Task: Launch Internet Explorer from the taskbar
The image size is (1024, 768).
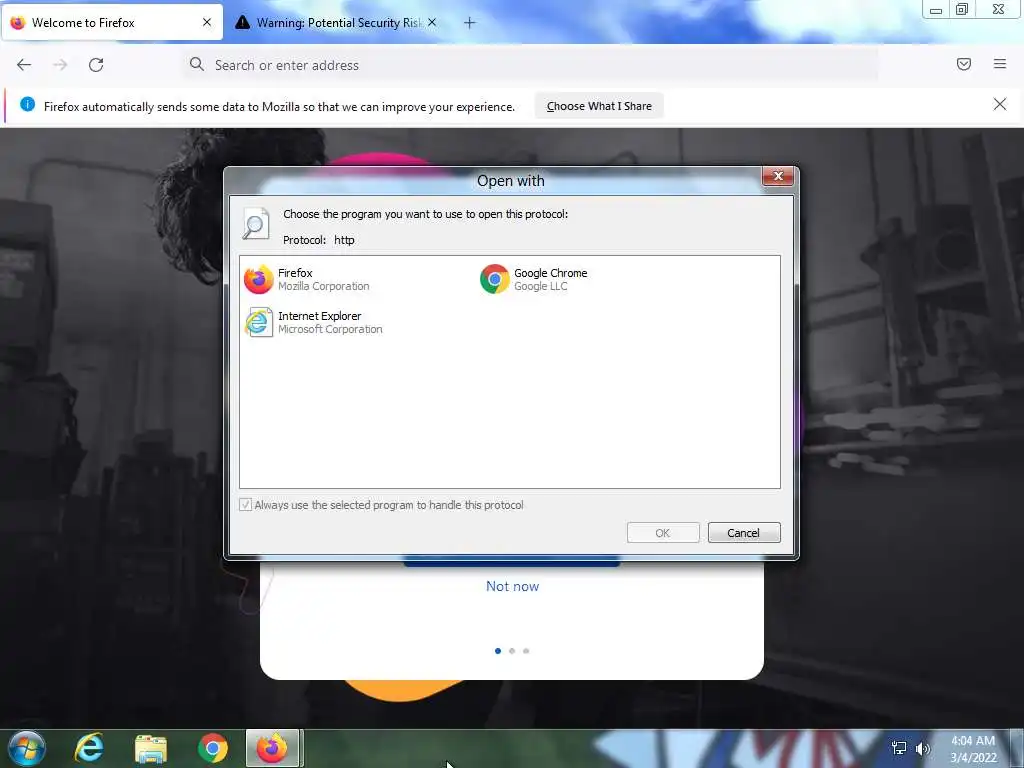Action: pyautogui.click(x=89, y=748)
